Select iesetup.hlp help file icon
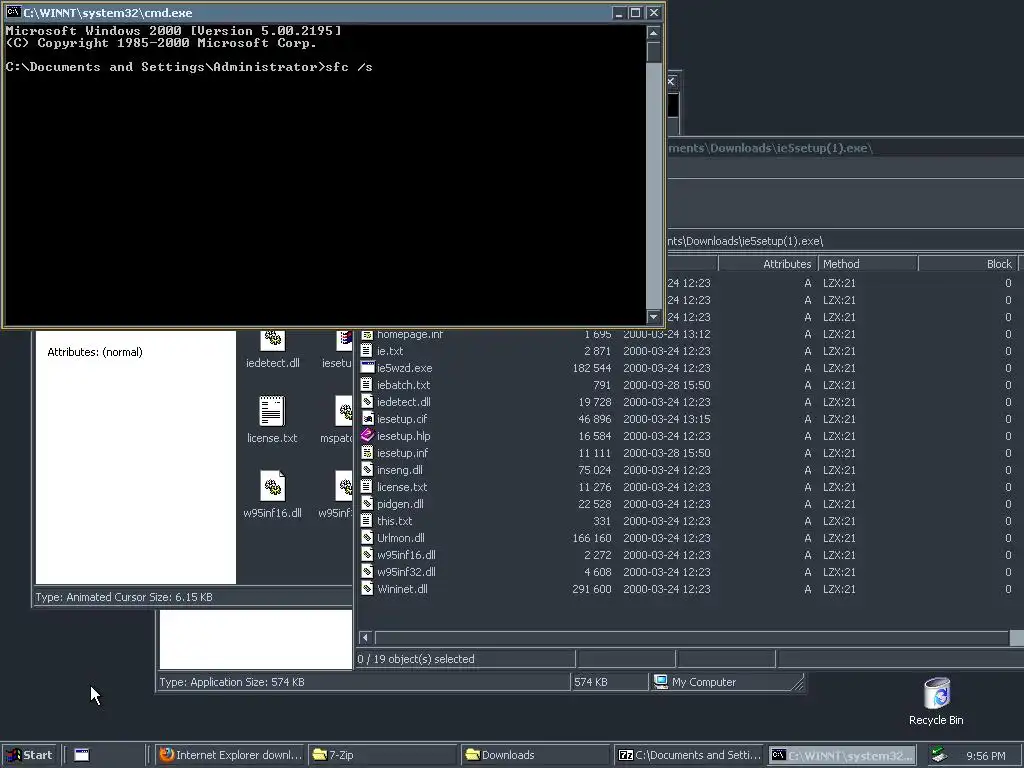Image resolution: width=1024 pixels, height=768 pixels. tap(367, 436)
